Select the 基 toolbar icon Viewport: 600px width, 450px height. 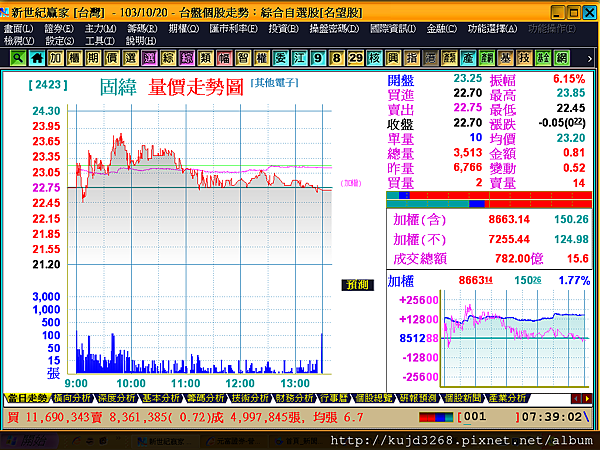tap(505, 58)
